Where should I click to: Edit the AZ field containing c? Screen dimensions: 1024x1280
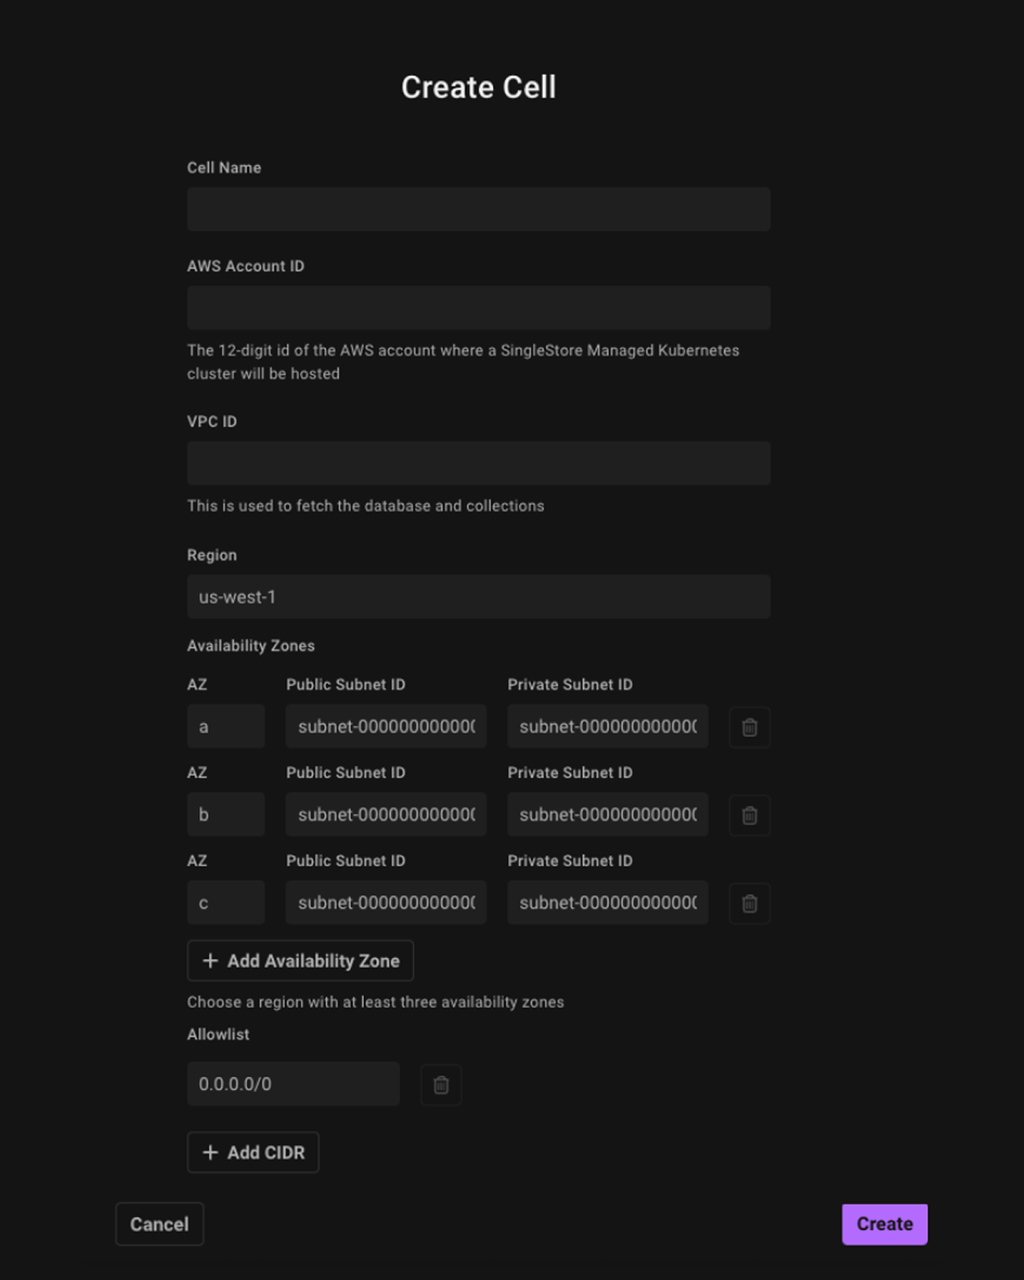tap(226, 903)
